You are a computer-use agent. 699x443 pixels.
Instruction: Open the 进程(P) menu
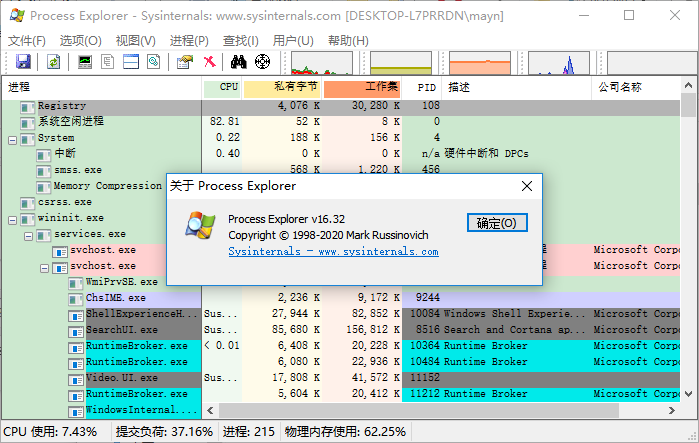189,41
